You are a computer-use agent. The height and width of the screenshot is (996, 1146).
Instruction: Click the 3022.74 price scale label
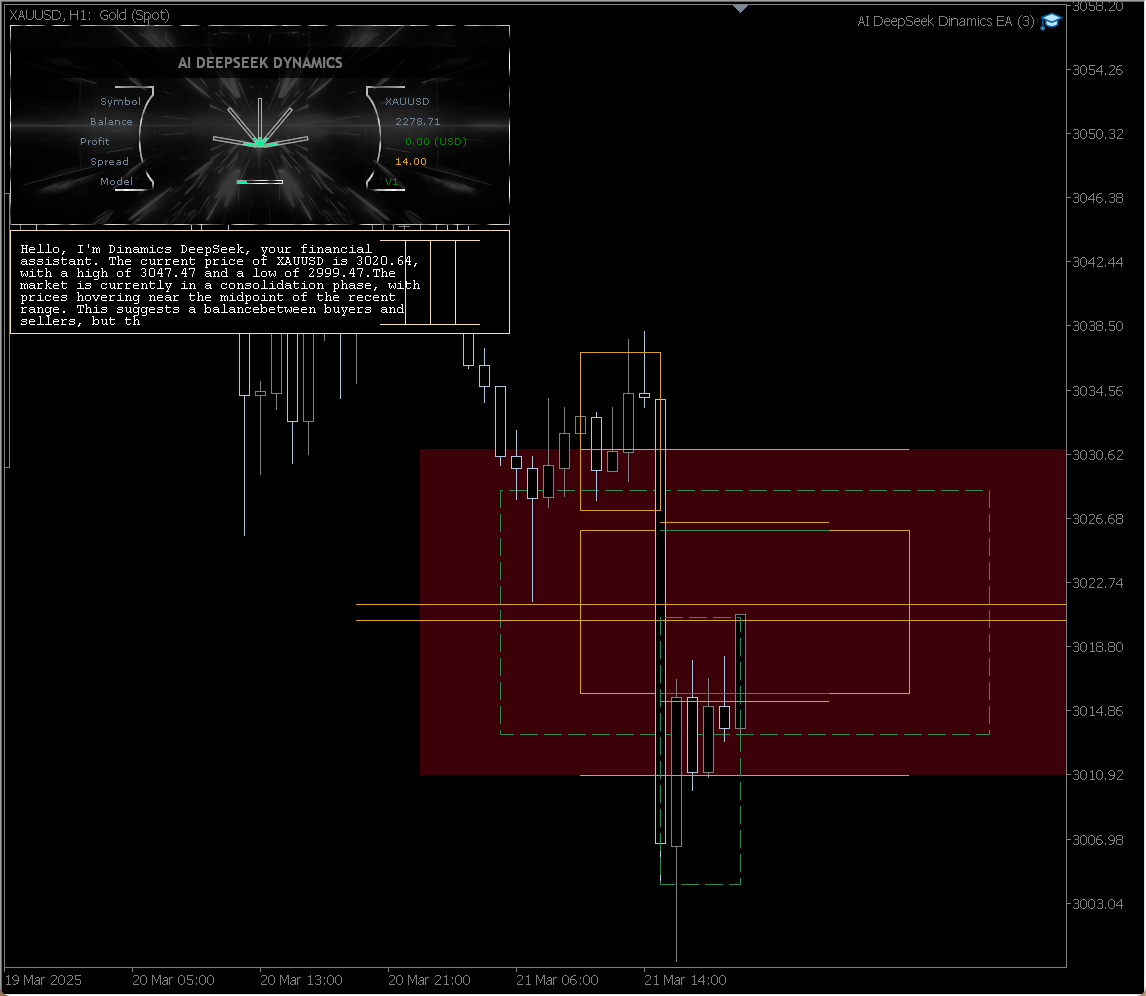pos(1098,582)
